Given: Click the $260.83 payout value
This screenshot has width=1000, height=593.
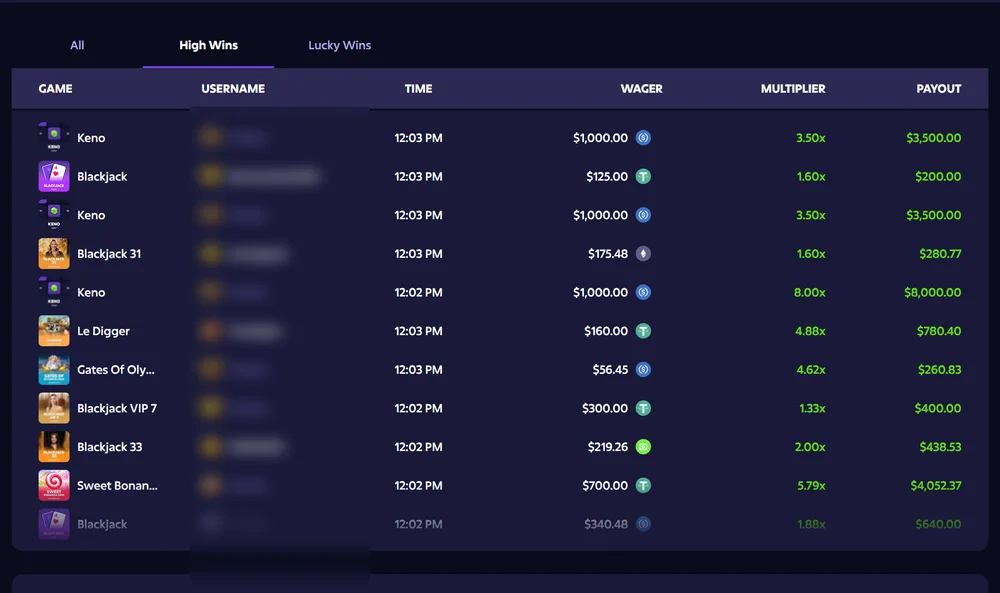Looking at the screenshot, I should (939, 370).
